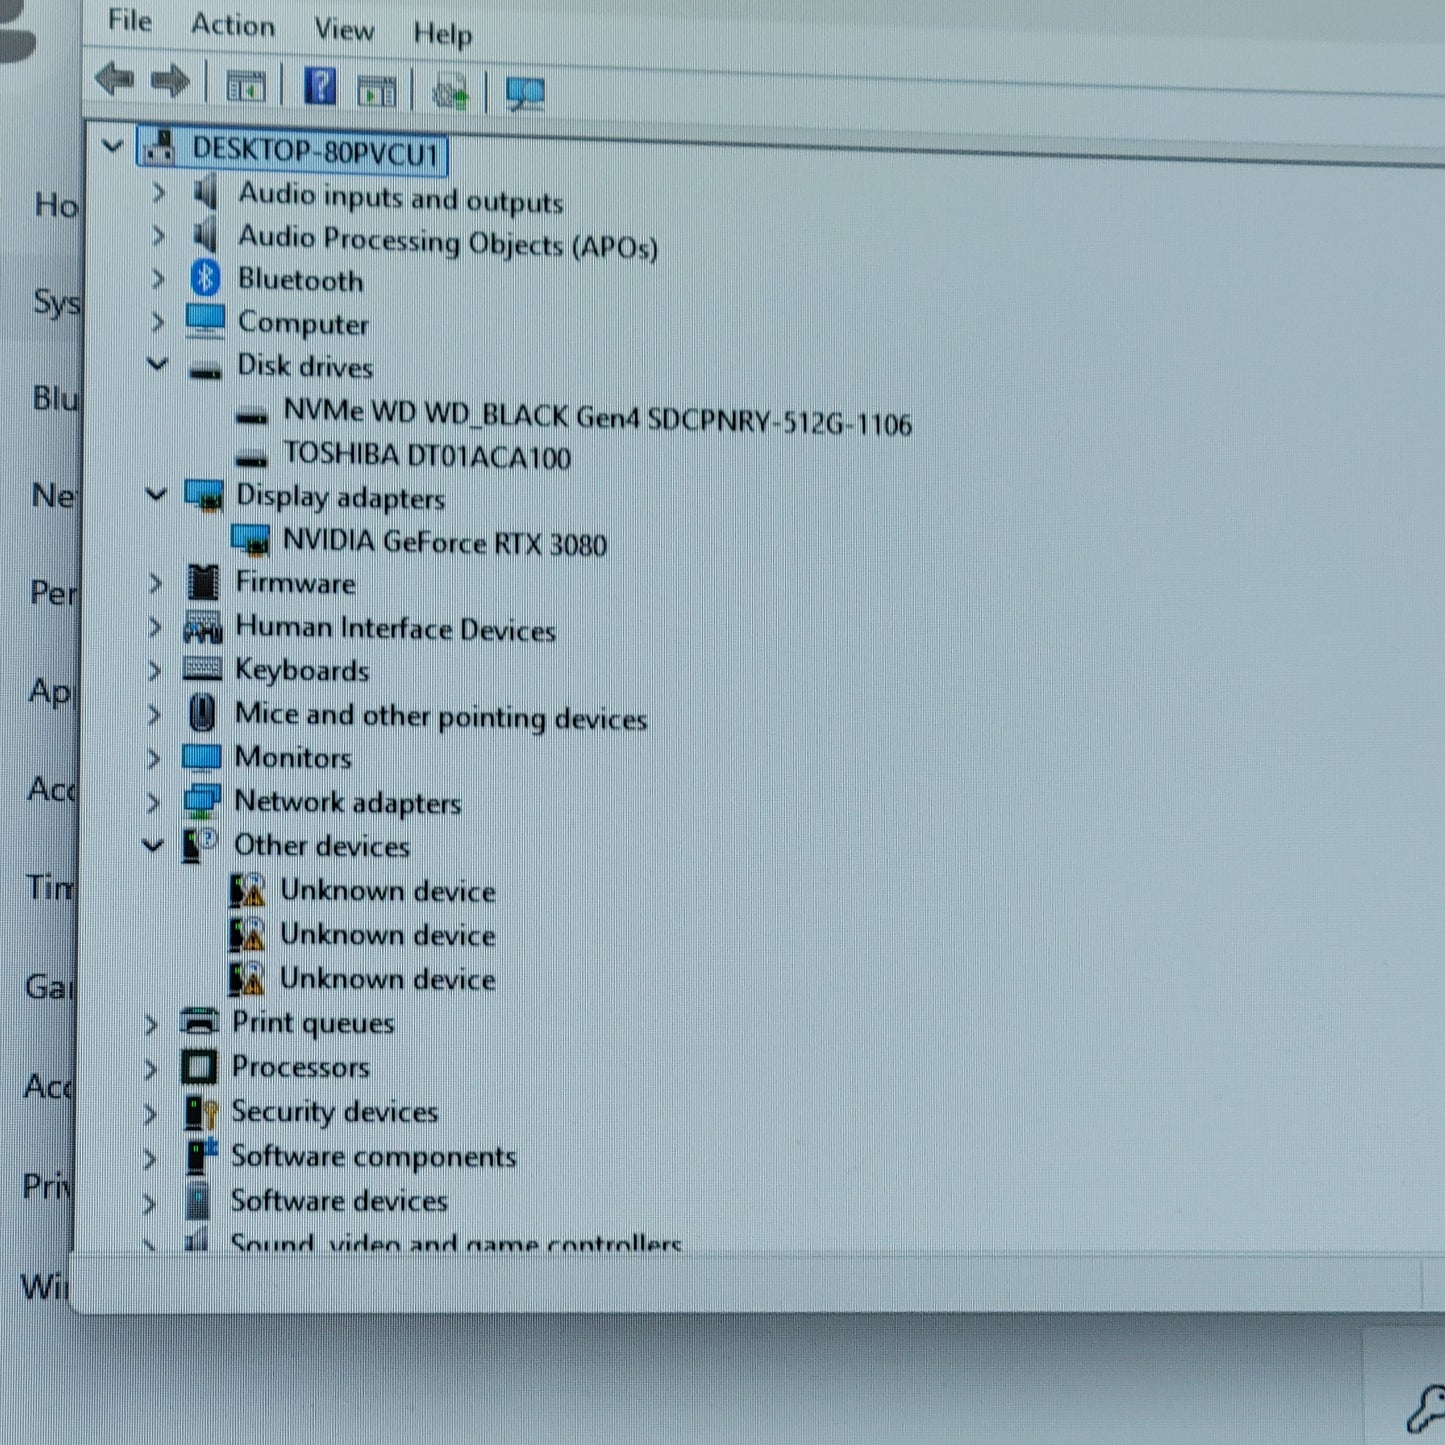Screen dimensions: 1445x1445
Task: Click the Back arrow toolbar icon
Action: tap(115, 79)
